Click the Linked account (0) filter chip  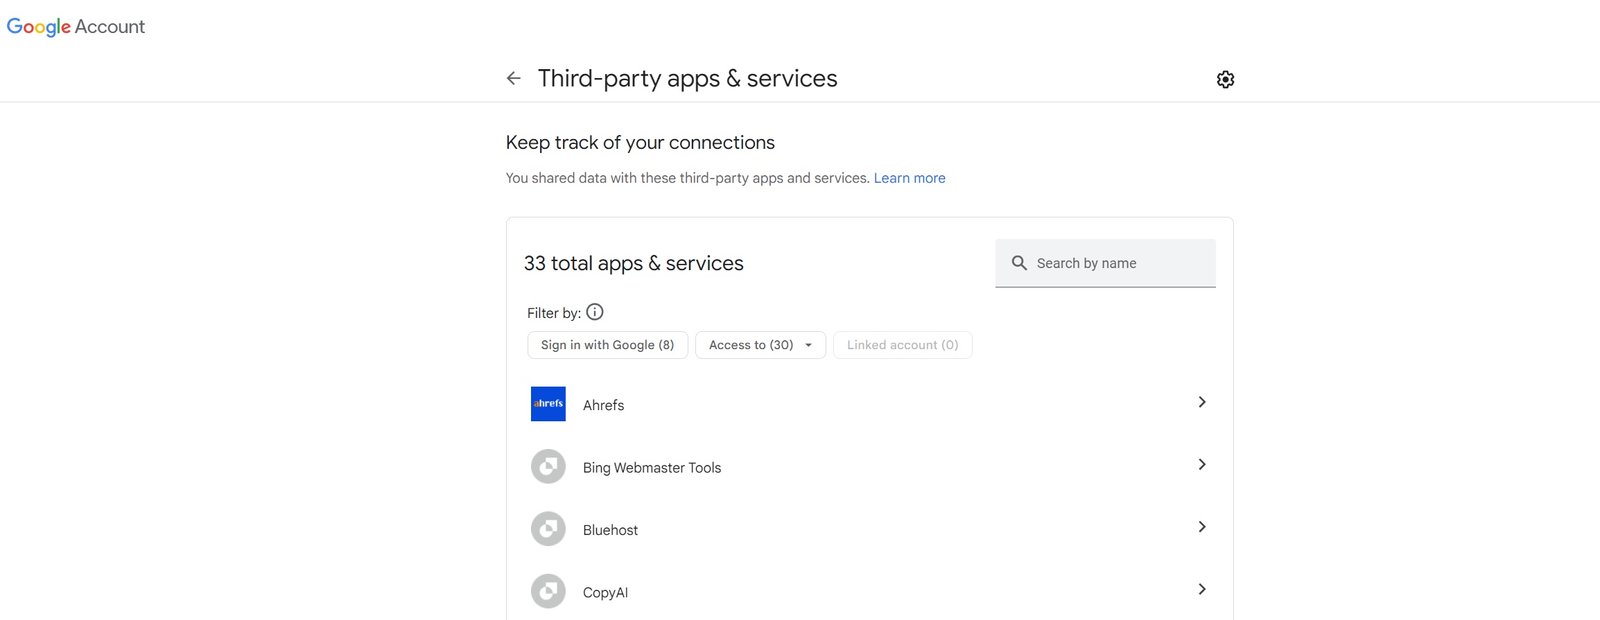click(x=902, y=345)
